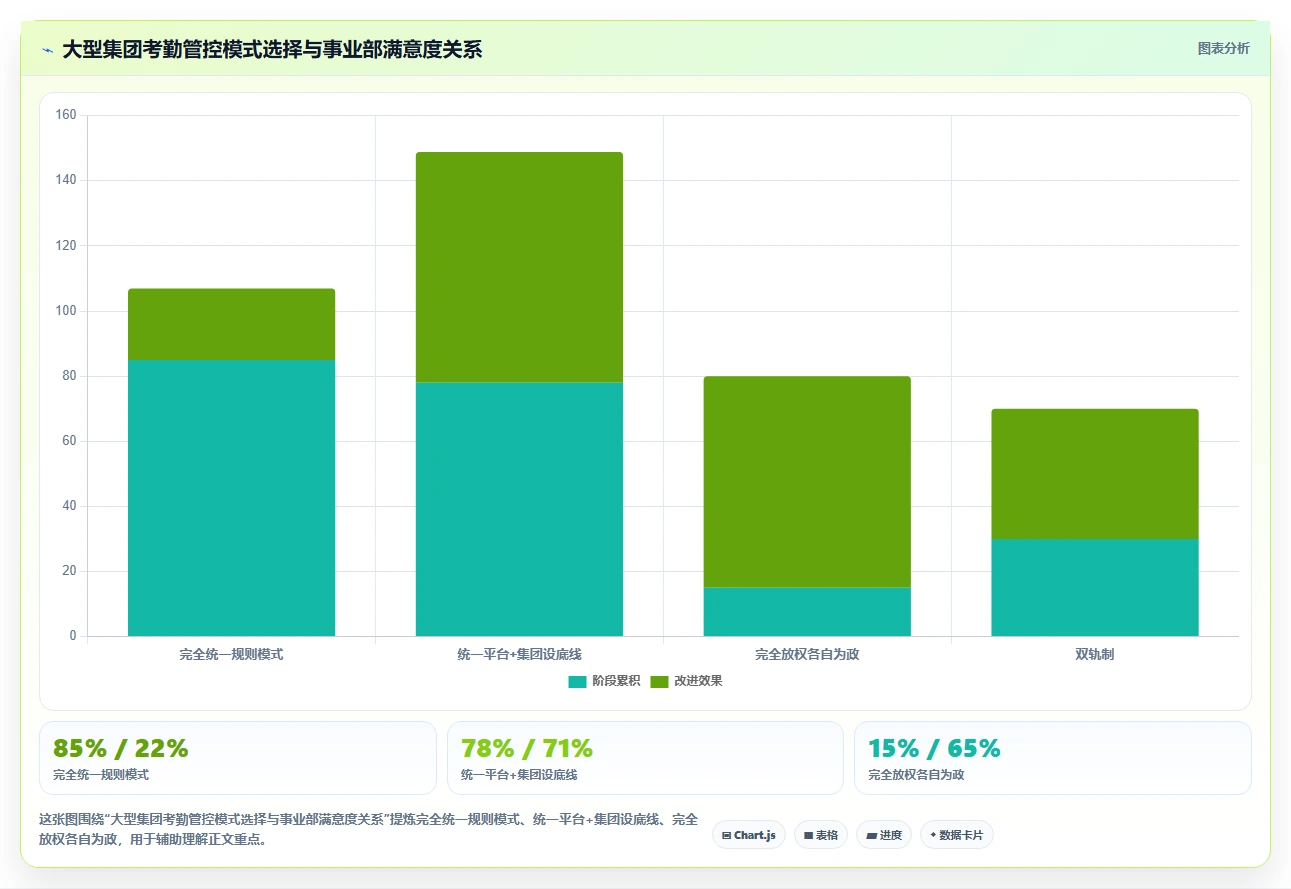Open the 85% / 22% data card

[x=238, y=758]
